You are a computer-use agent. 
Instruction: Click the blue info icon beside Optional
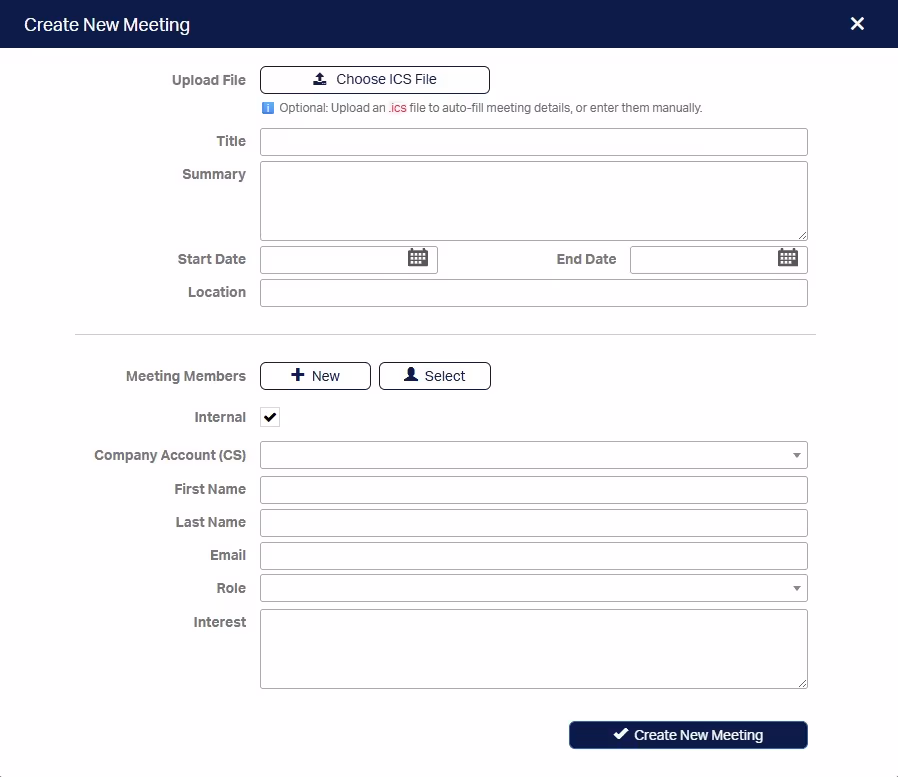[267, 108]
